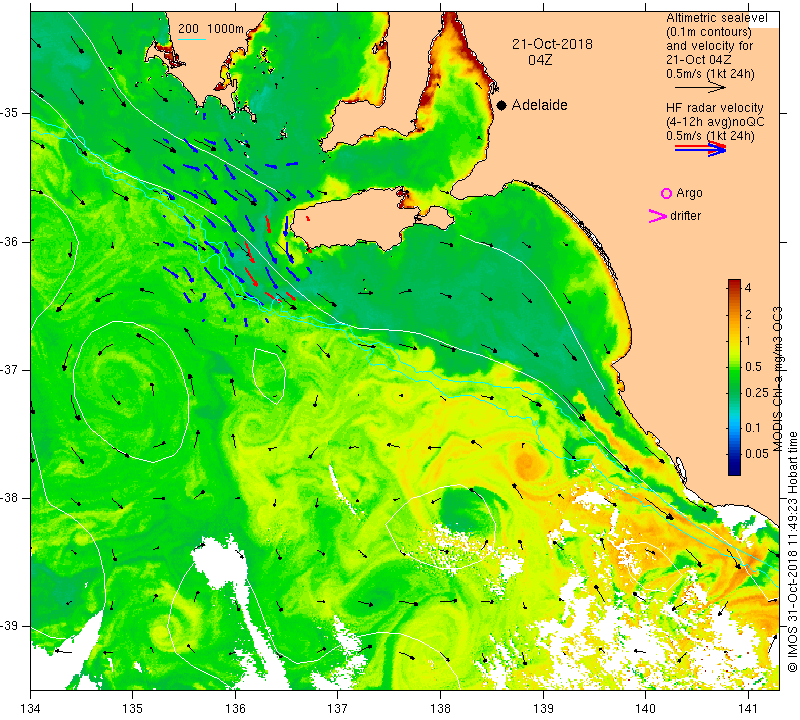Click the drifter legend label
The image size is (800, 720).
tap(685, 216)
